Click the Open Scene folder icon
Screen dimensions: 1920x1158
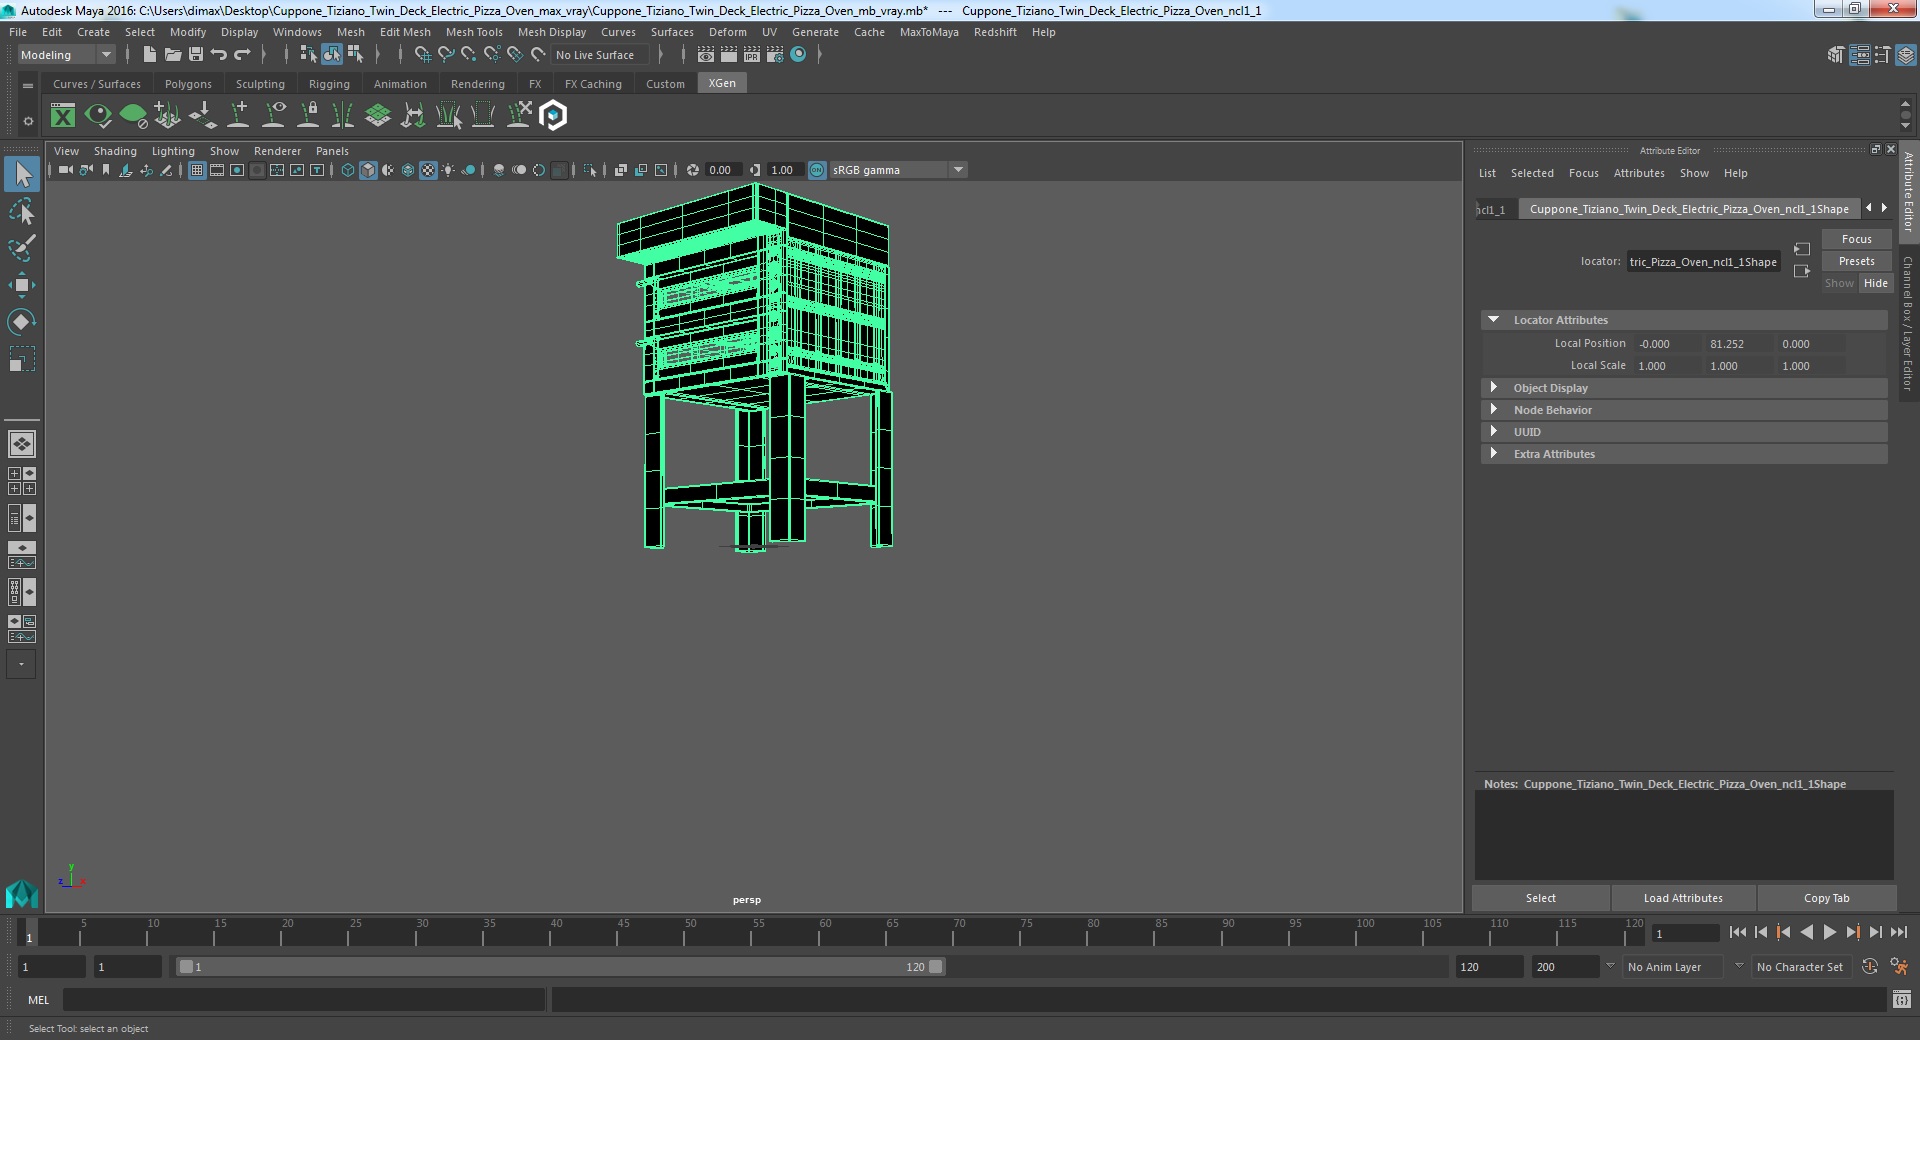172,55
